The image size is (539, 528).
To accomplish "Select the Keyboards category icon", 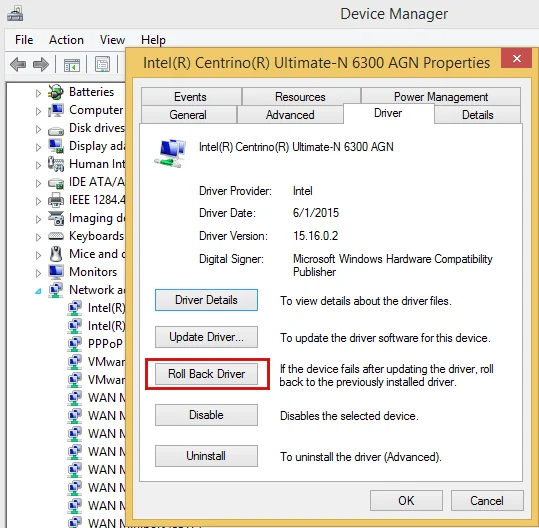I will coord(56,236).
